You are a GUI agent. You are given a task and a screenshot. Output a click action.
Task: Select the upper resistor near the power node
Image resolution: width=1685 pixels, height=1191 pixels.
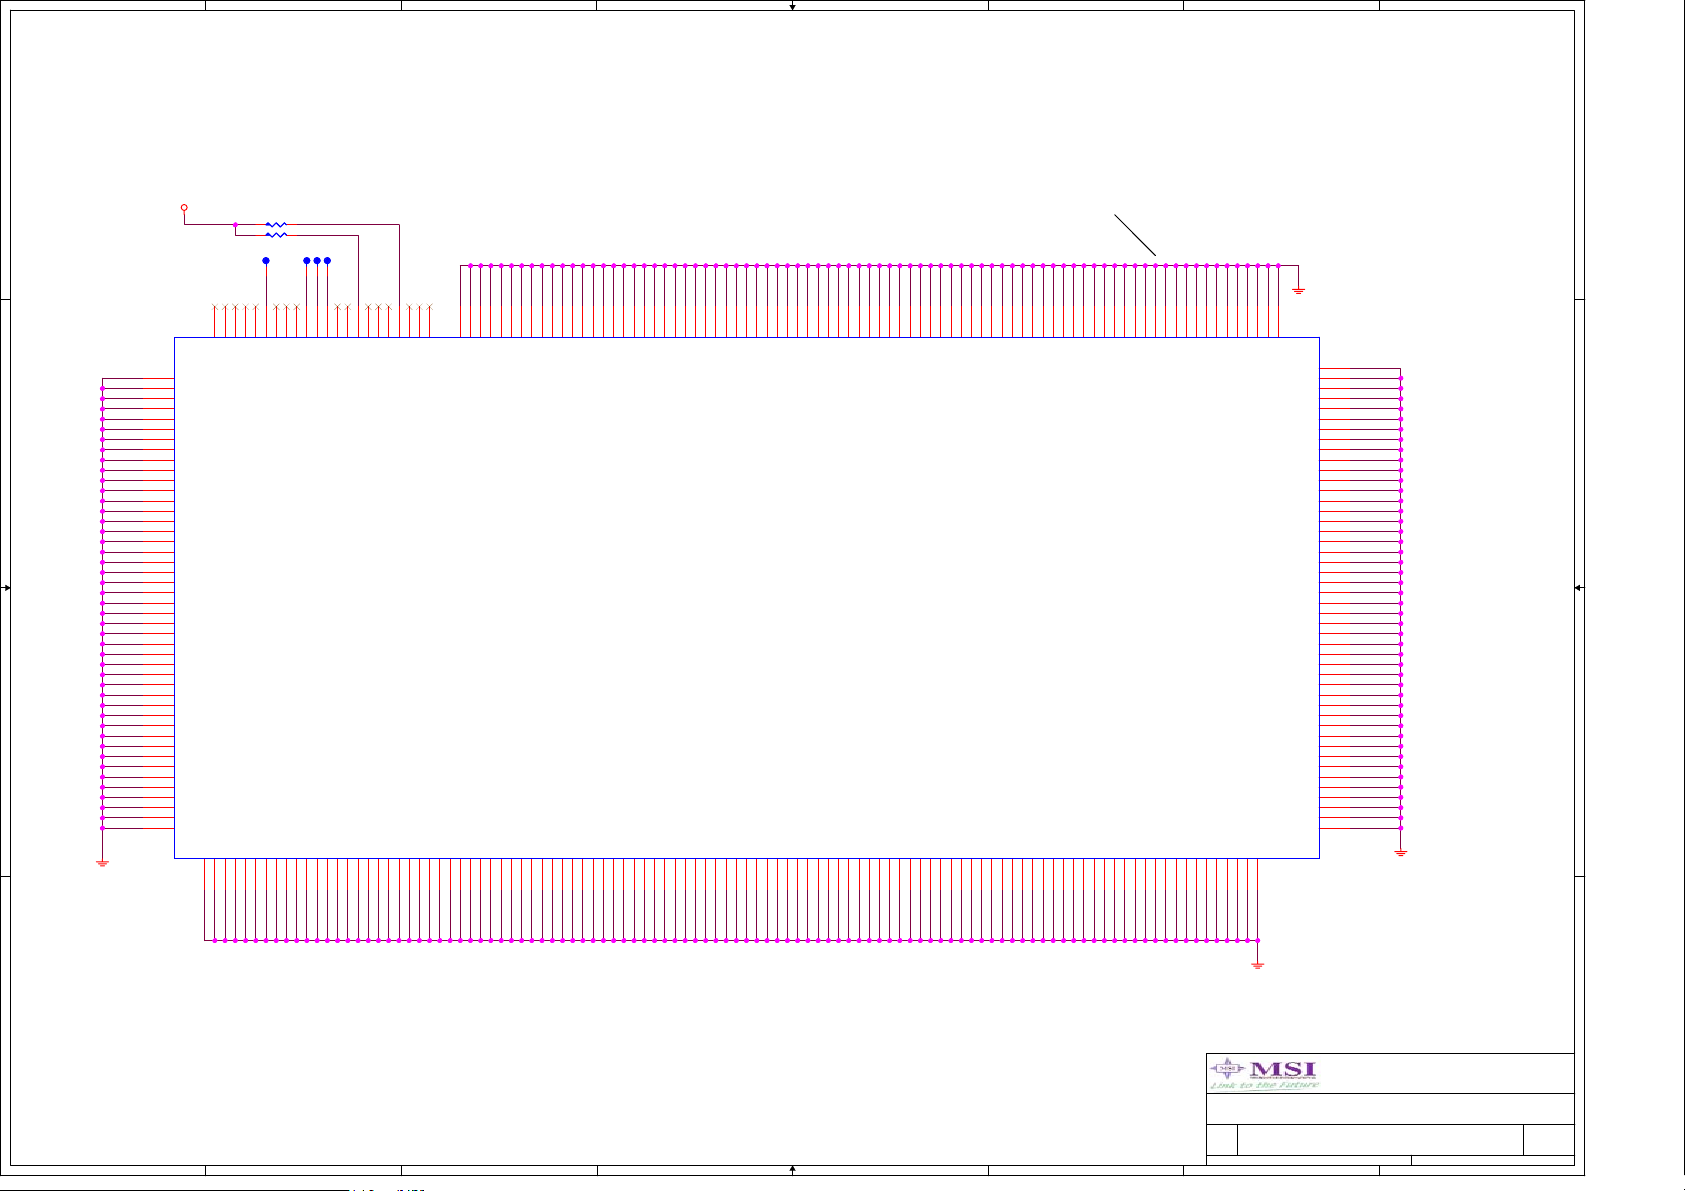(x=276, y=225)
